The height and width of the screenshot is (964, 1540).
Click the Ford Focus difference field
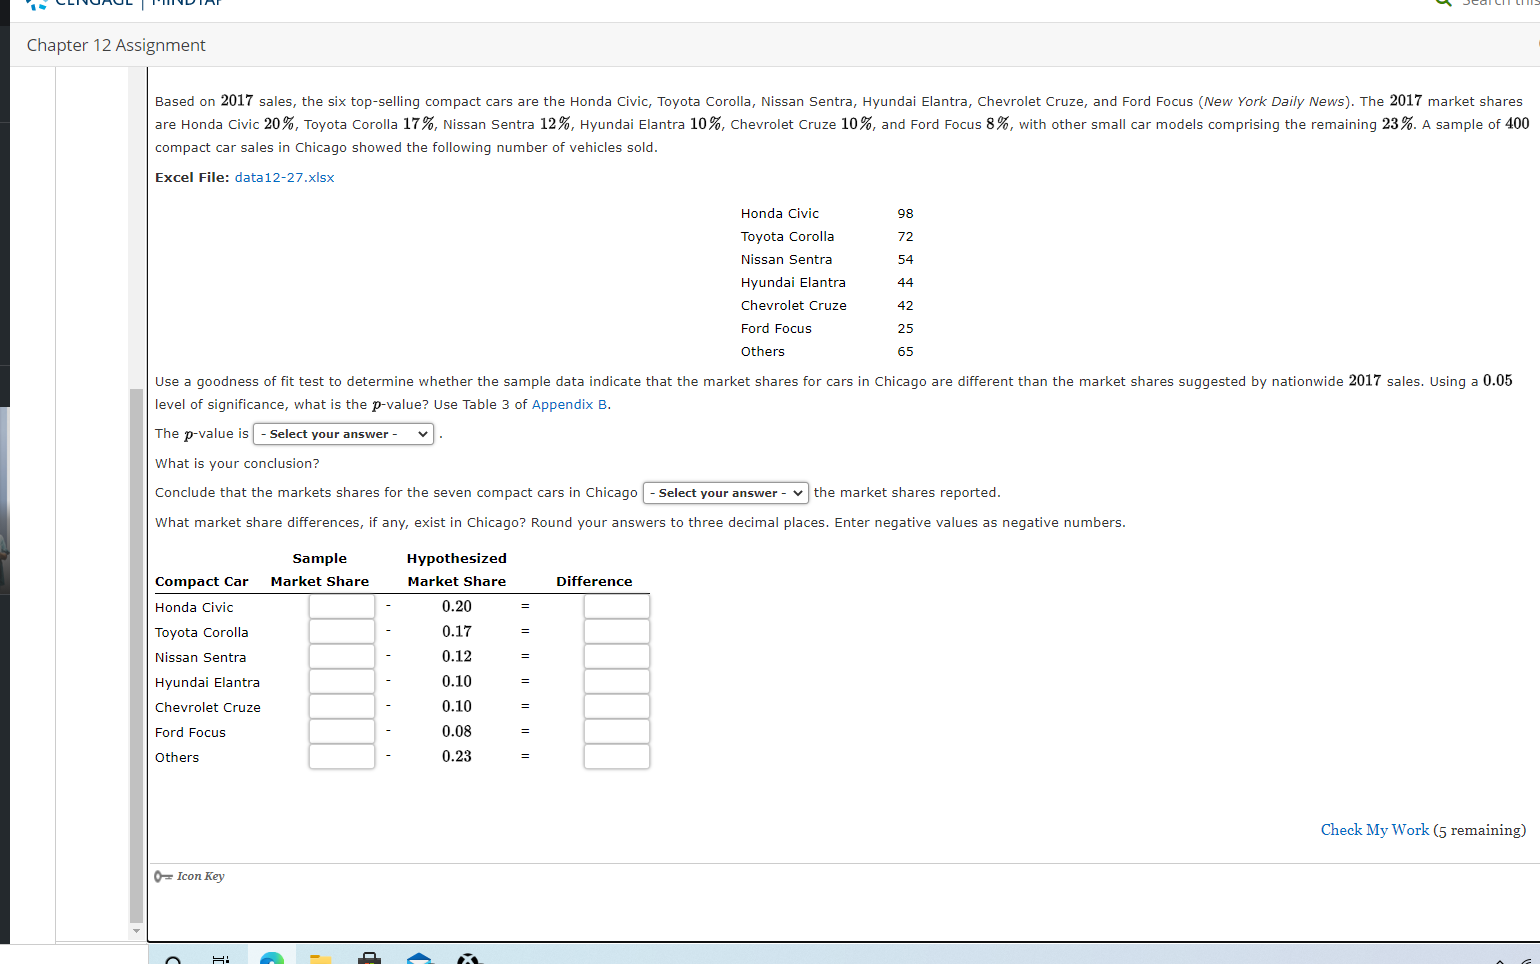(617, 731)
